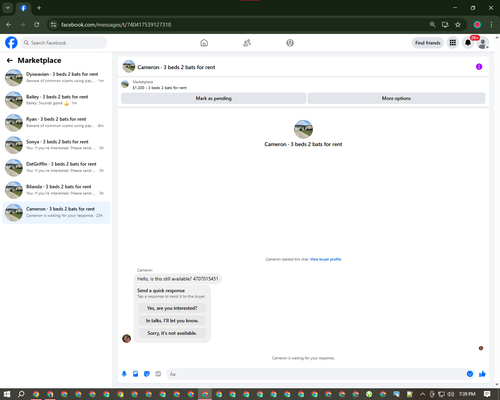Screen dimensions: 500x400
Task: Click the install app icon in address bar
Action: click(x=445, y=24)
